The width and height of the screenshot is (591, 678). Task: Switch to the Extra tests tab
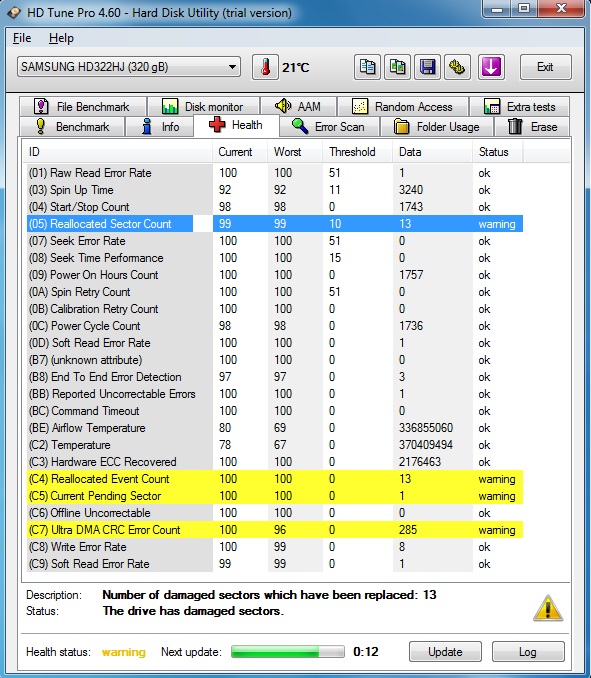point(519,106)
